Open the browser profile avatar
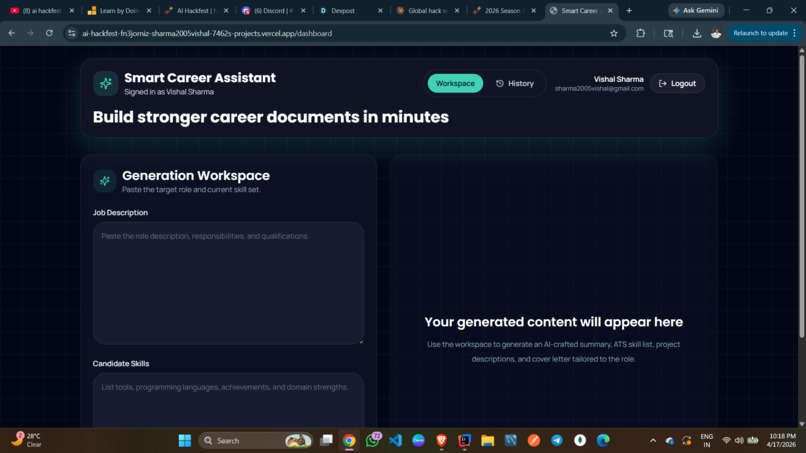Screen dimensions: 806x453 click(x=716, y=33)
